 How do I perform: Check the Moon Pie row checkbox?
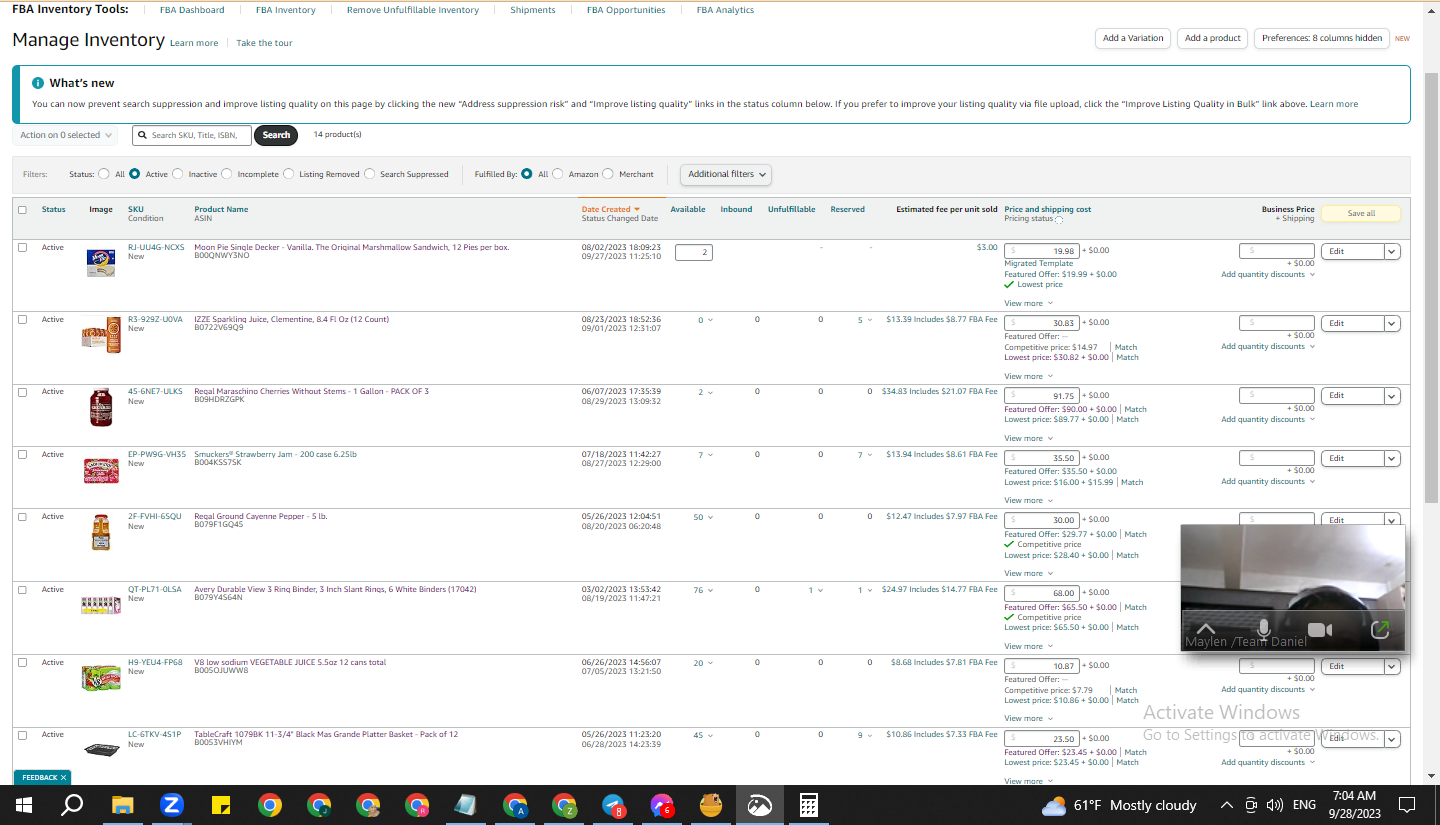point(22,247)
